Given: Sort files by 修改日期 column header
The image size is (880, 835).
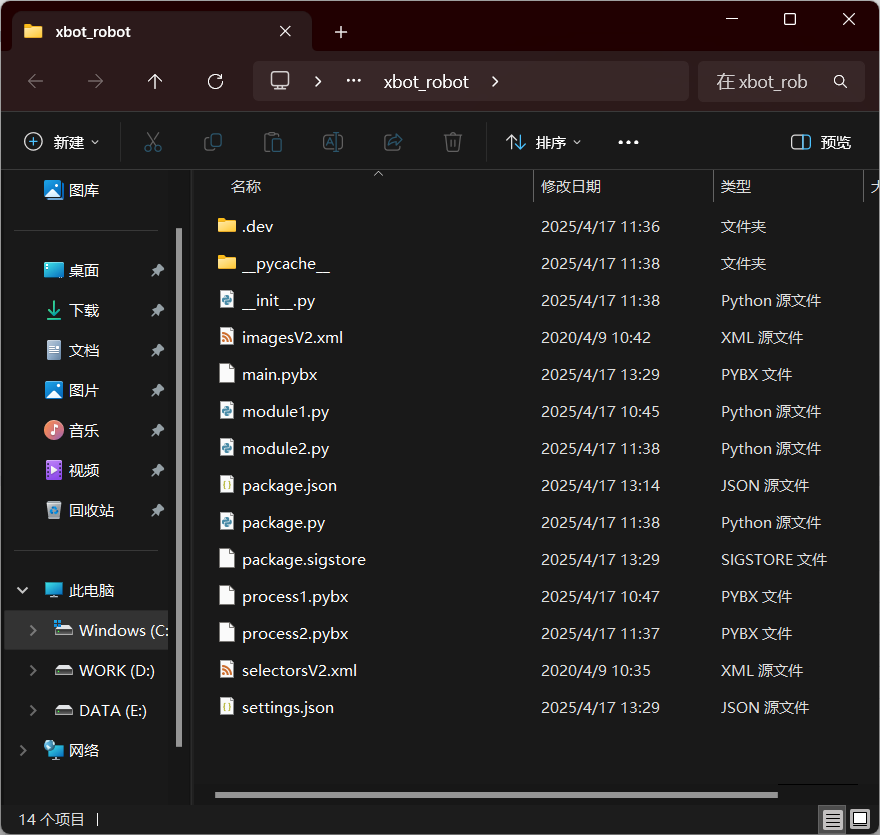Looking at the screenshot, I should [x=571, y=187].
